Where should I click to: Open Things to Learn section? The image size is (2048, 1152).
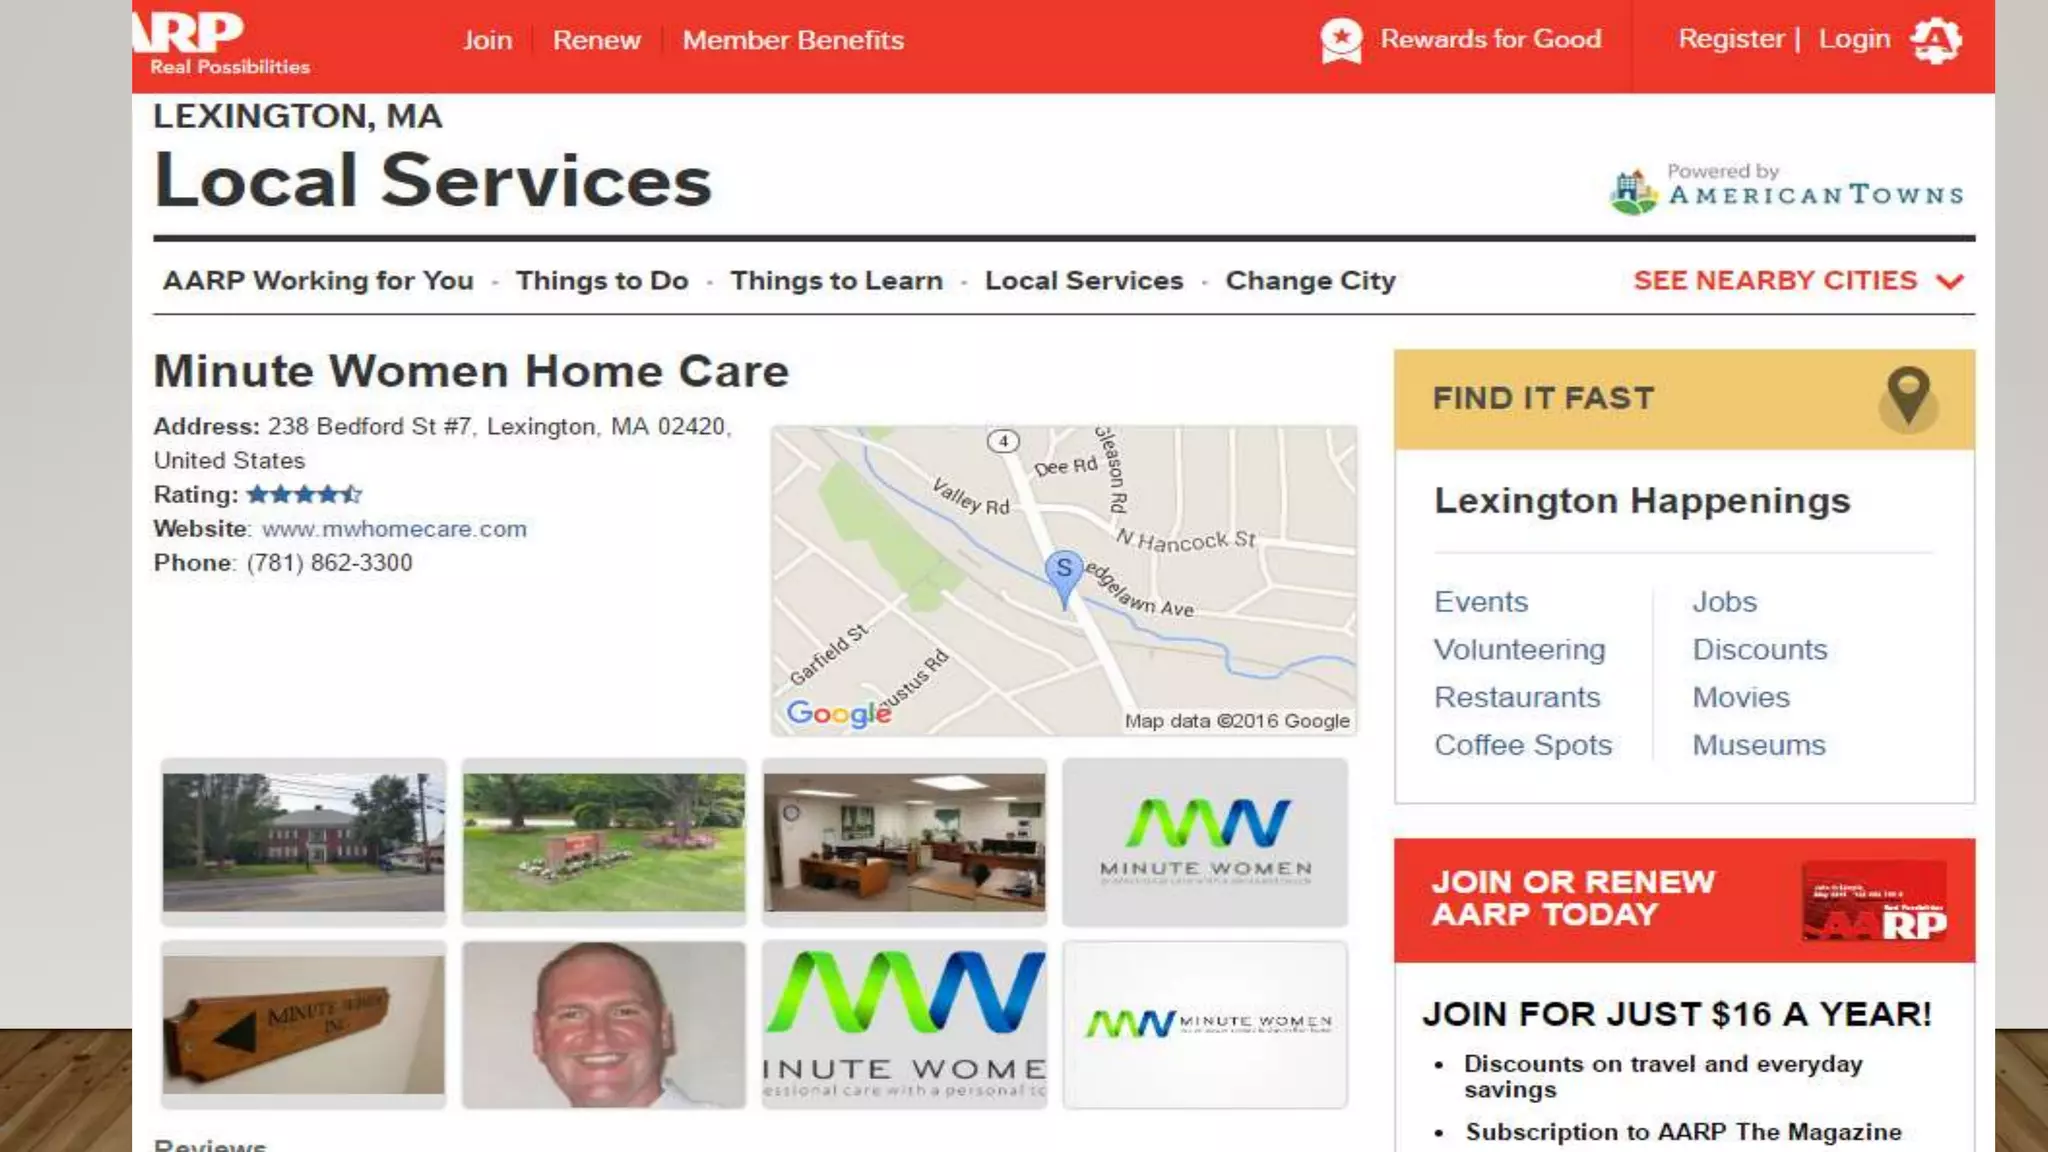(x=836, y=281)
